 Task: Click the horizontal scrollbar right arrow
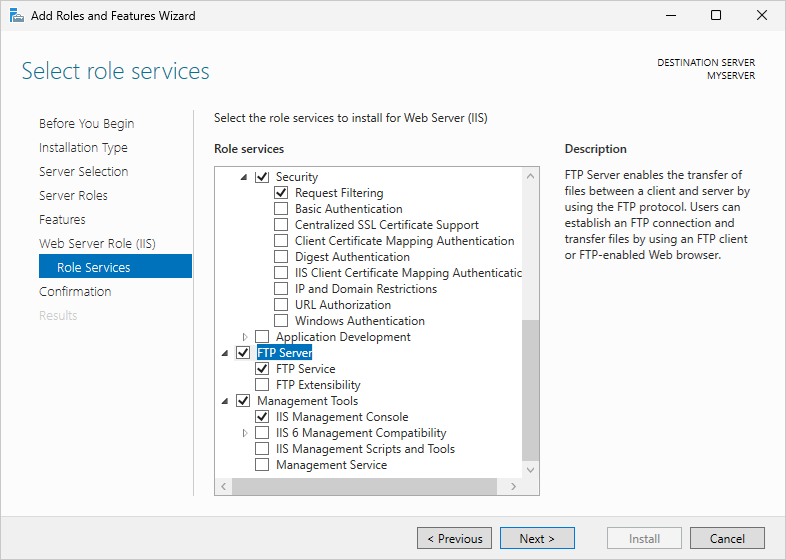(x=514, y=486)
